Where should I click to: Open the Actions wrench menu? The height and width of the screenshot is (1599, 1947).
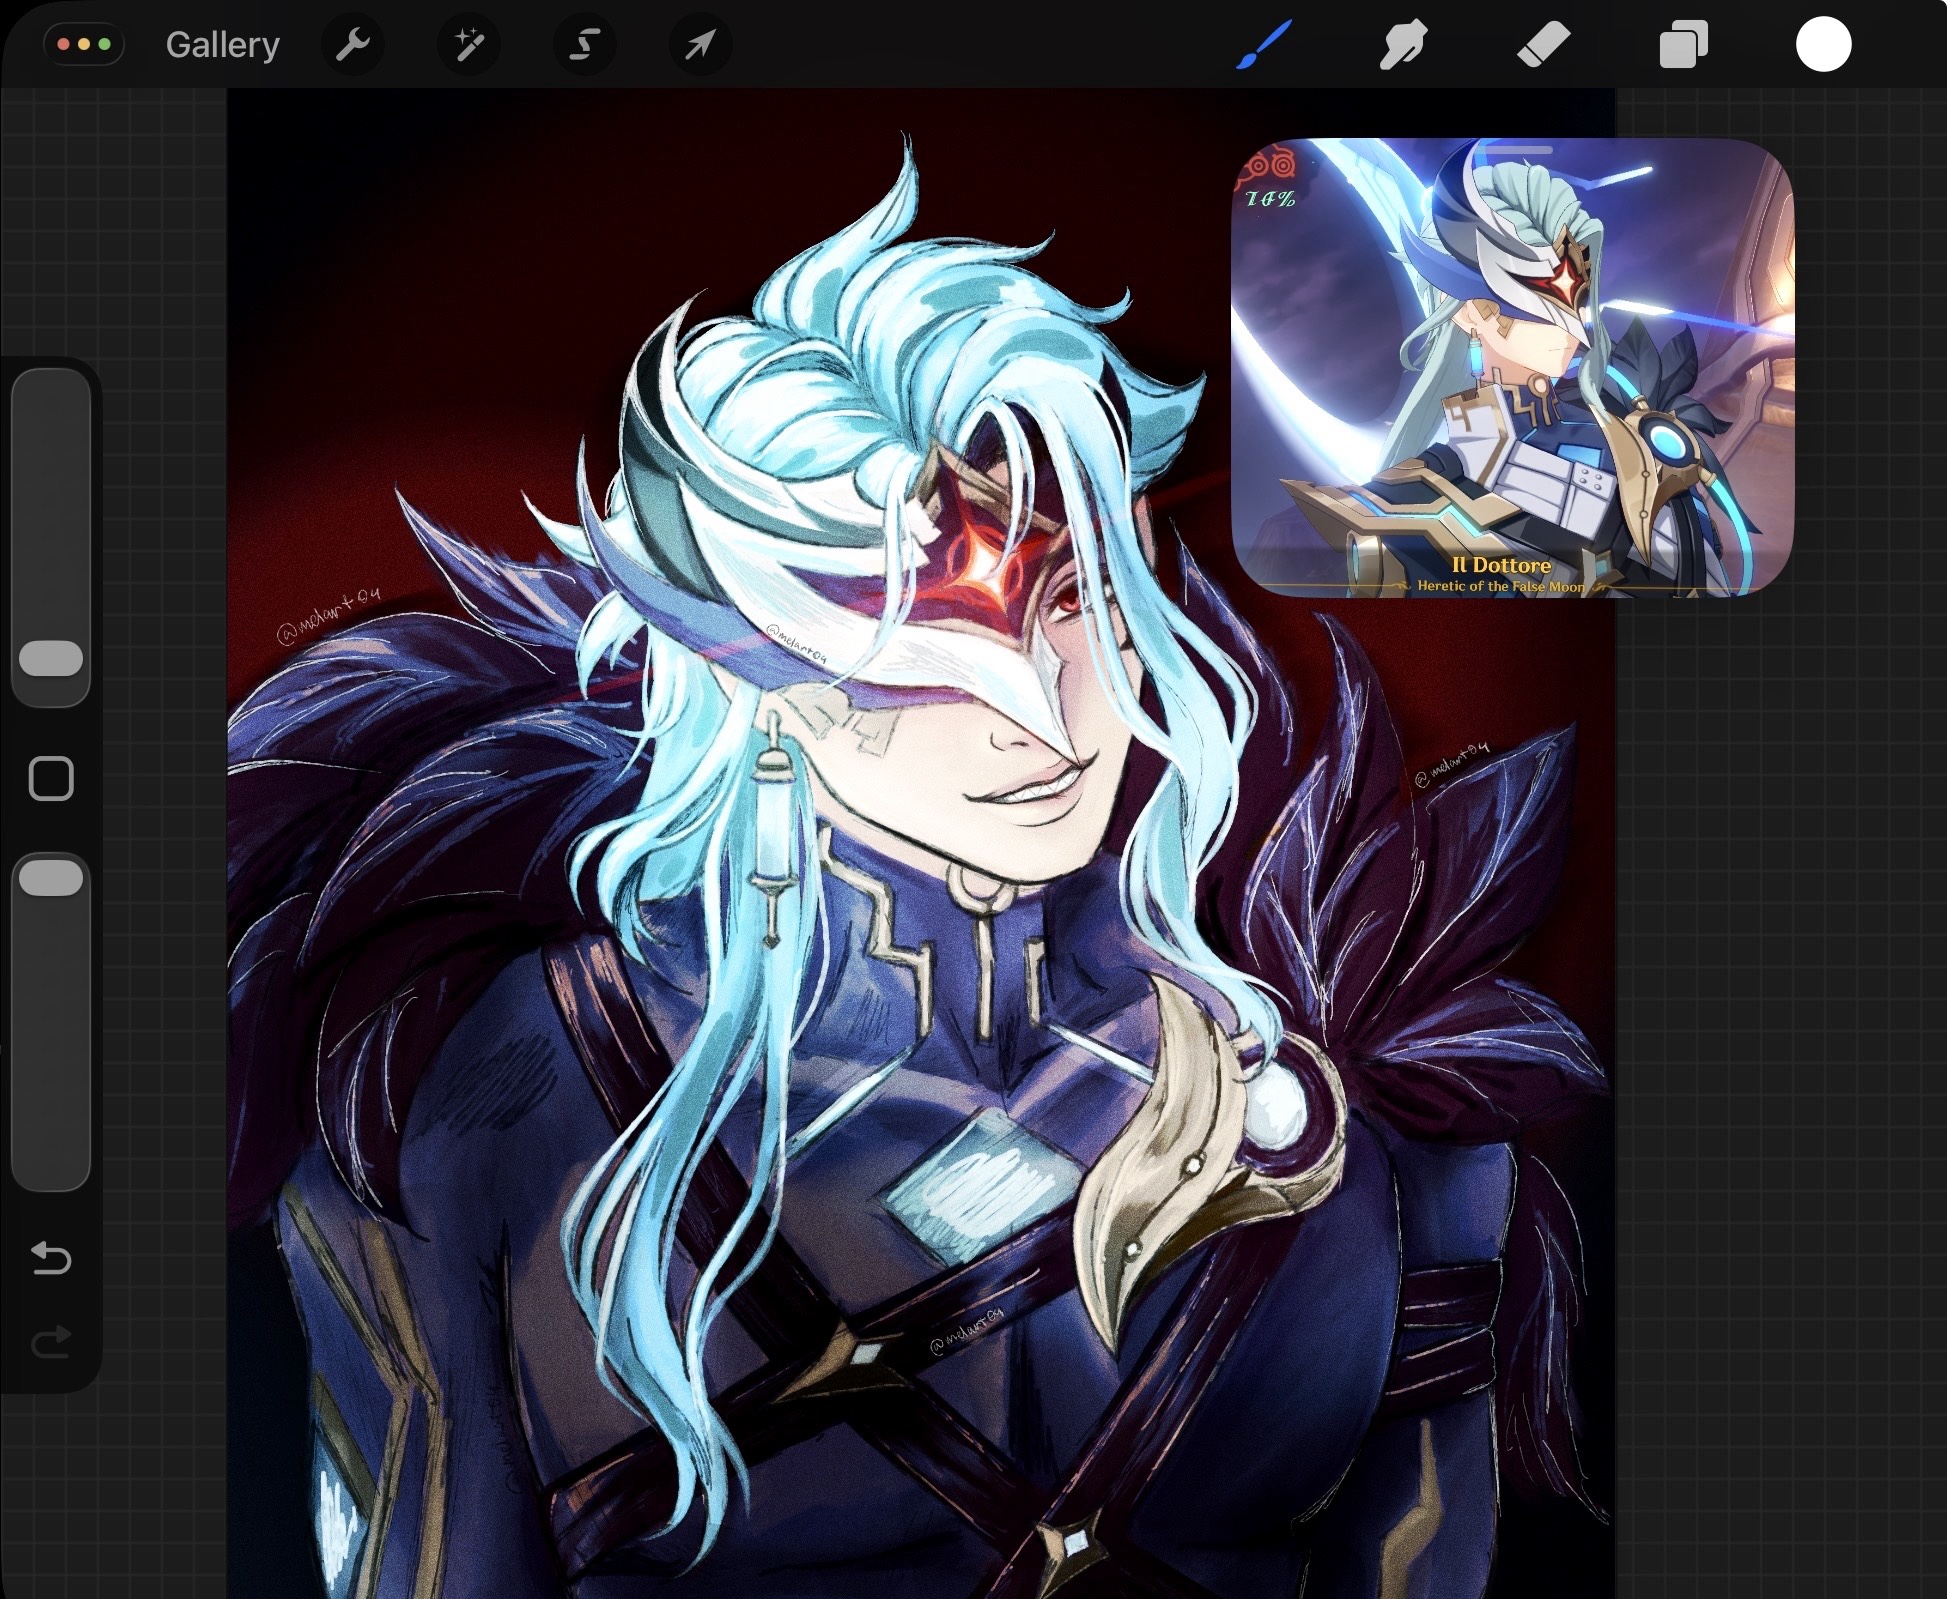point(352,45)
